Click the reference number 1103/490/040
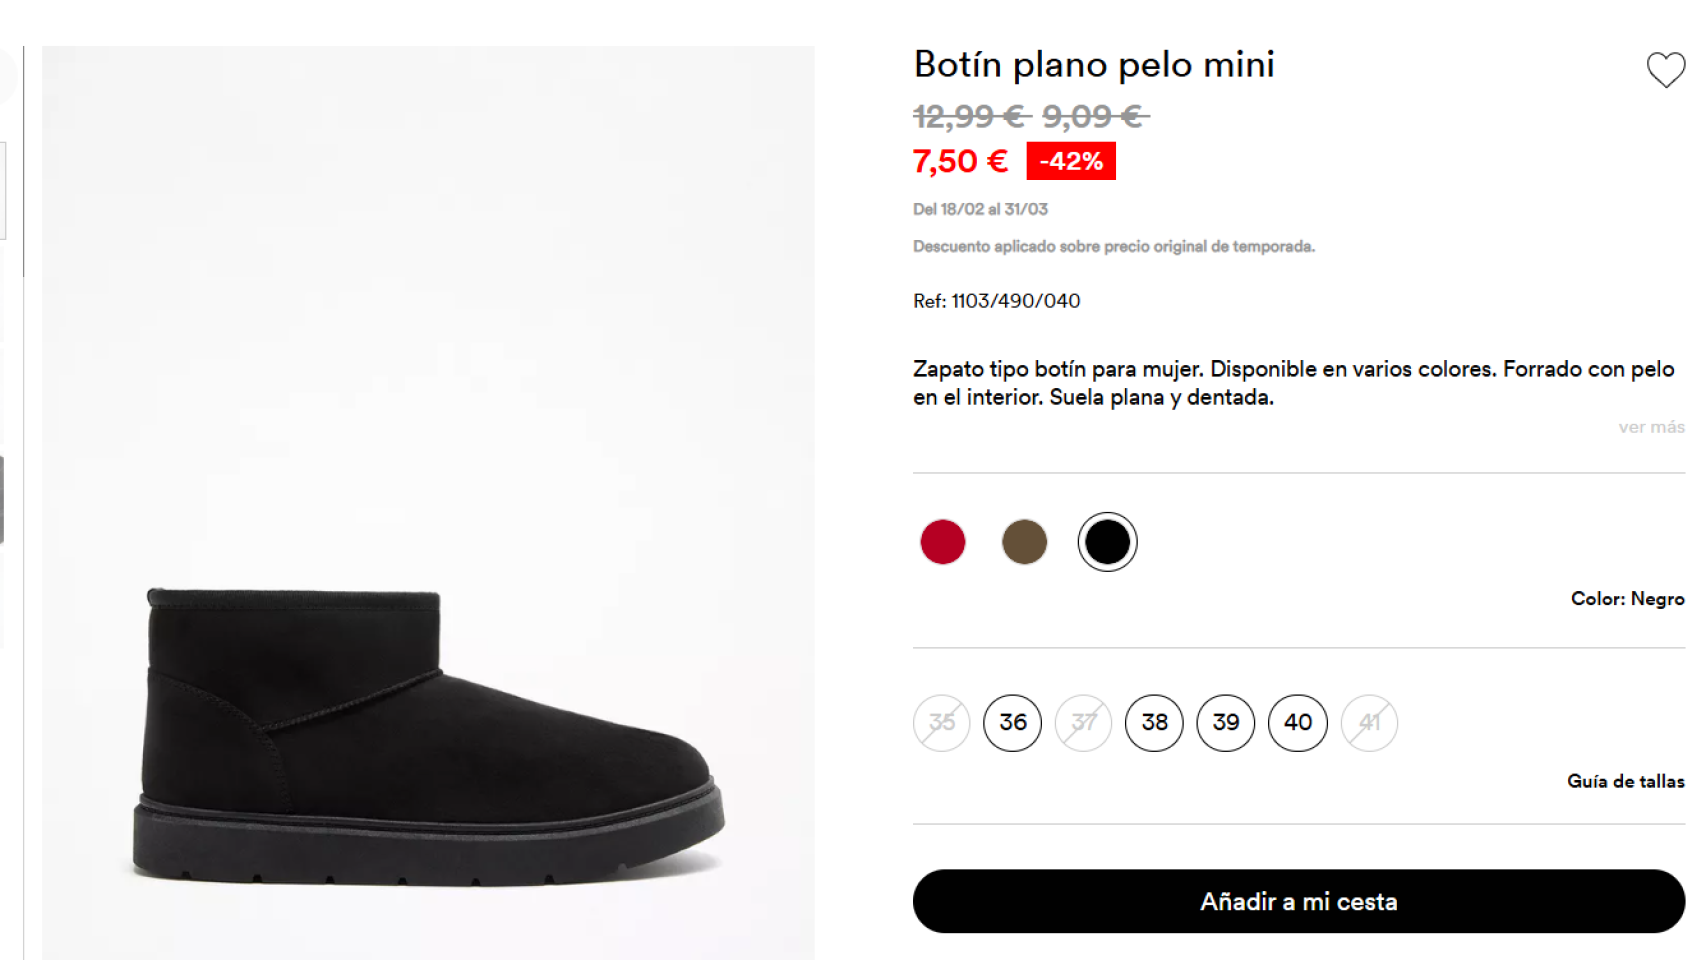 pos(996,300)
